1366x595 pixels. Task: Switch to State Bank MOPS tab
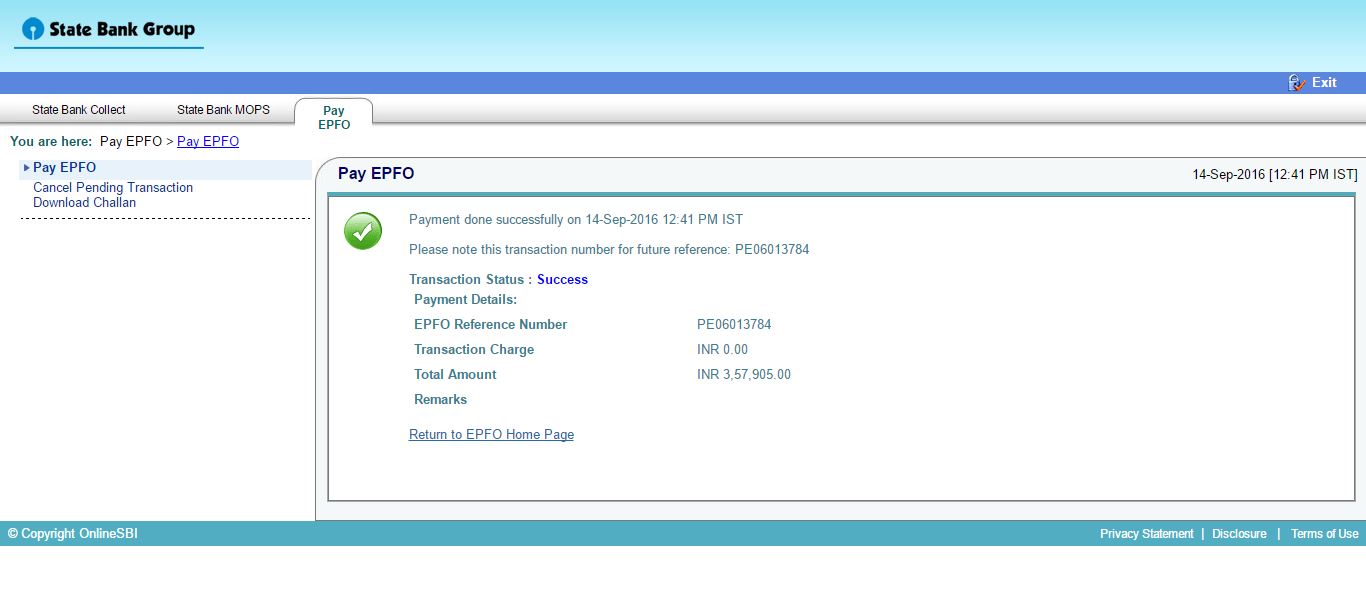tap(224, 110)
